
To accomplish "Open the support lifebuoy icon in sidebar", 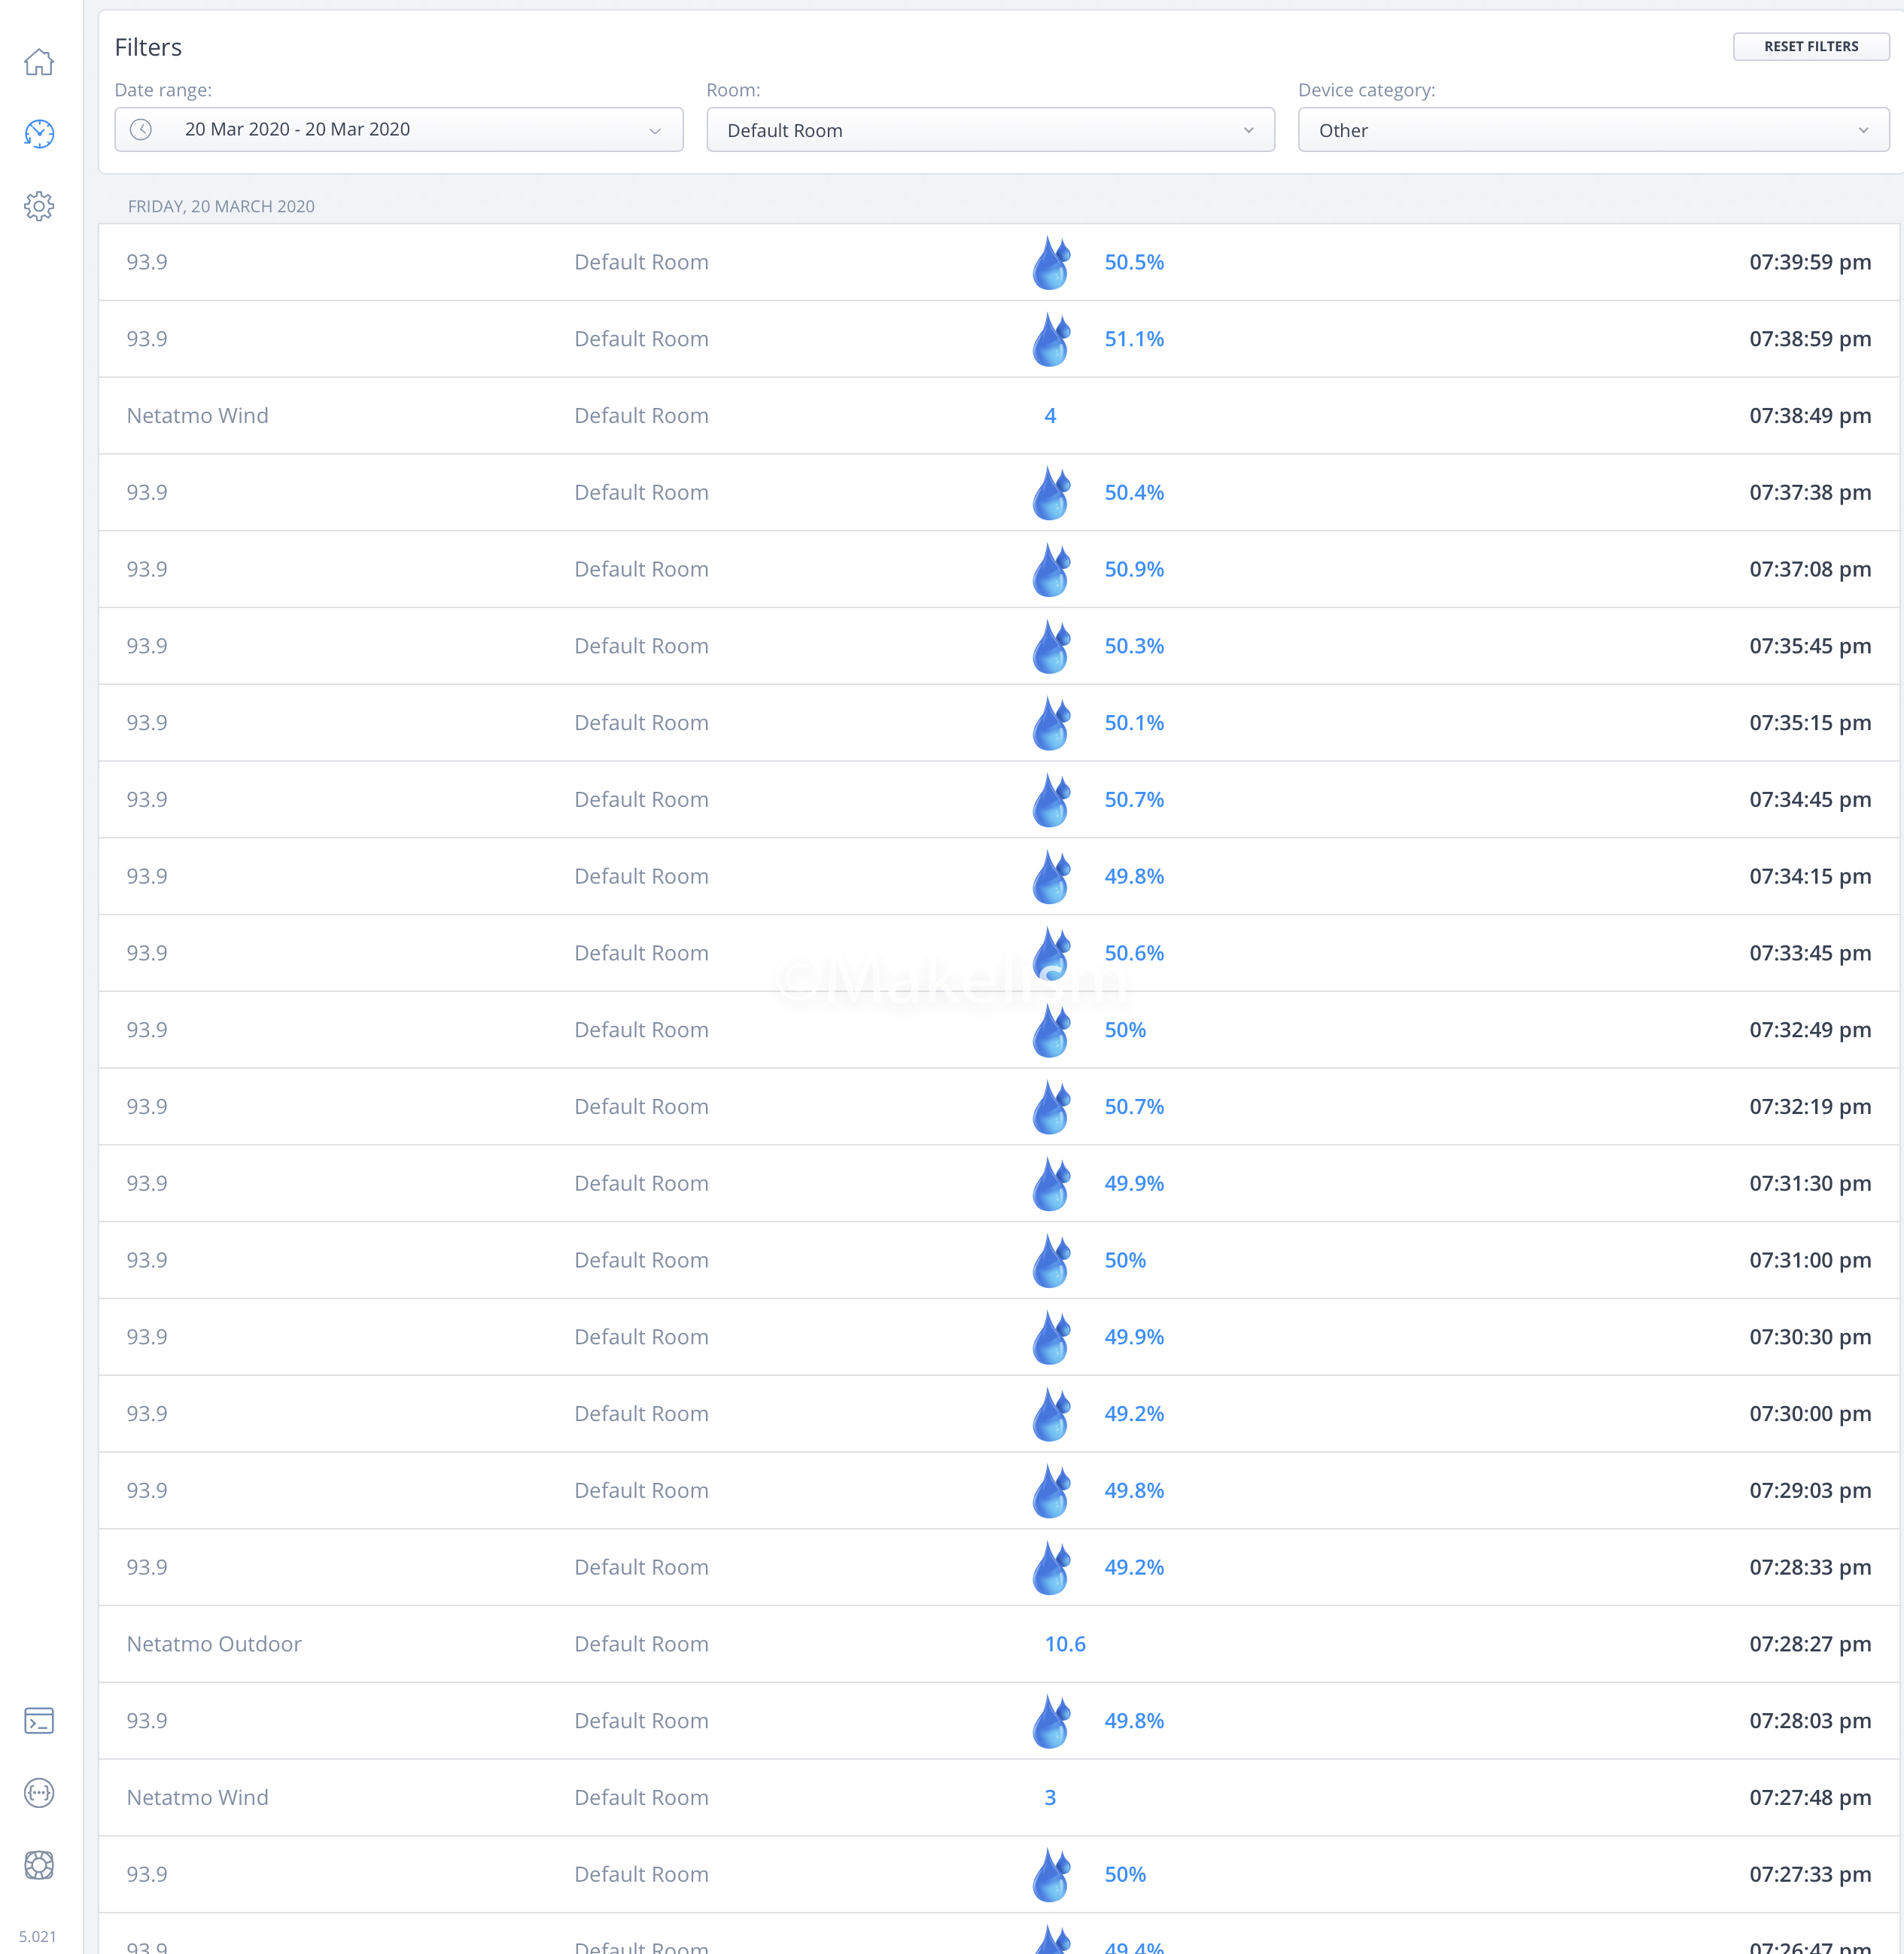I will [39, 1865].
